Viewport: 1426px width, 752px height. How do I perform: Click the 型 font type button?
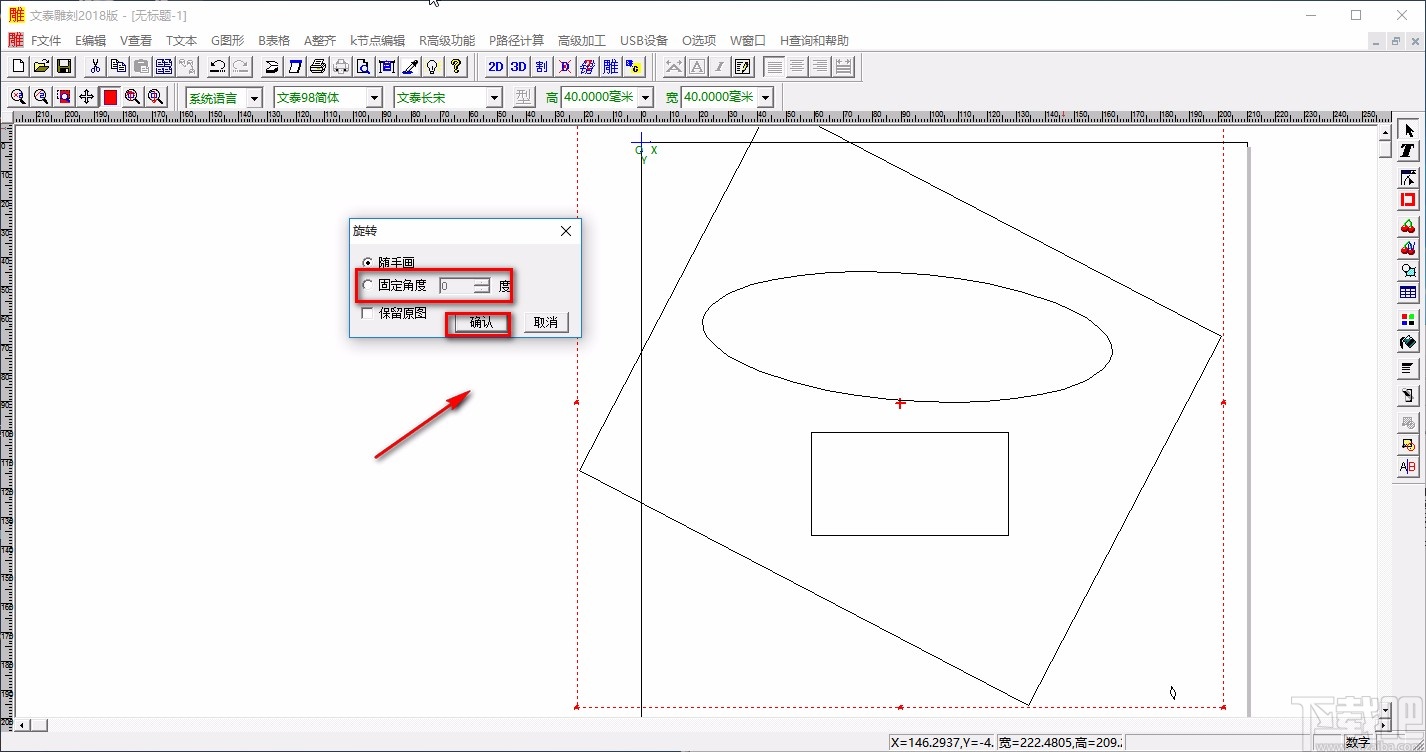click(x=524, y=97)
